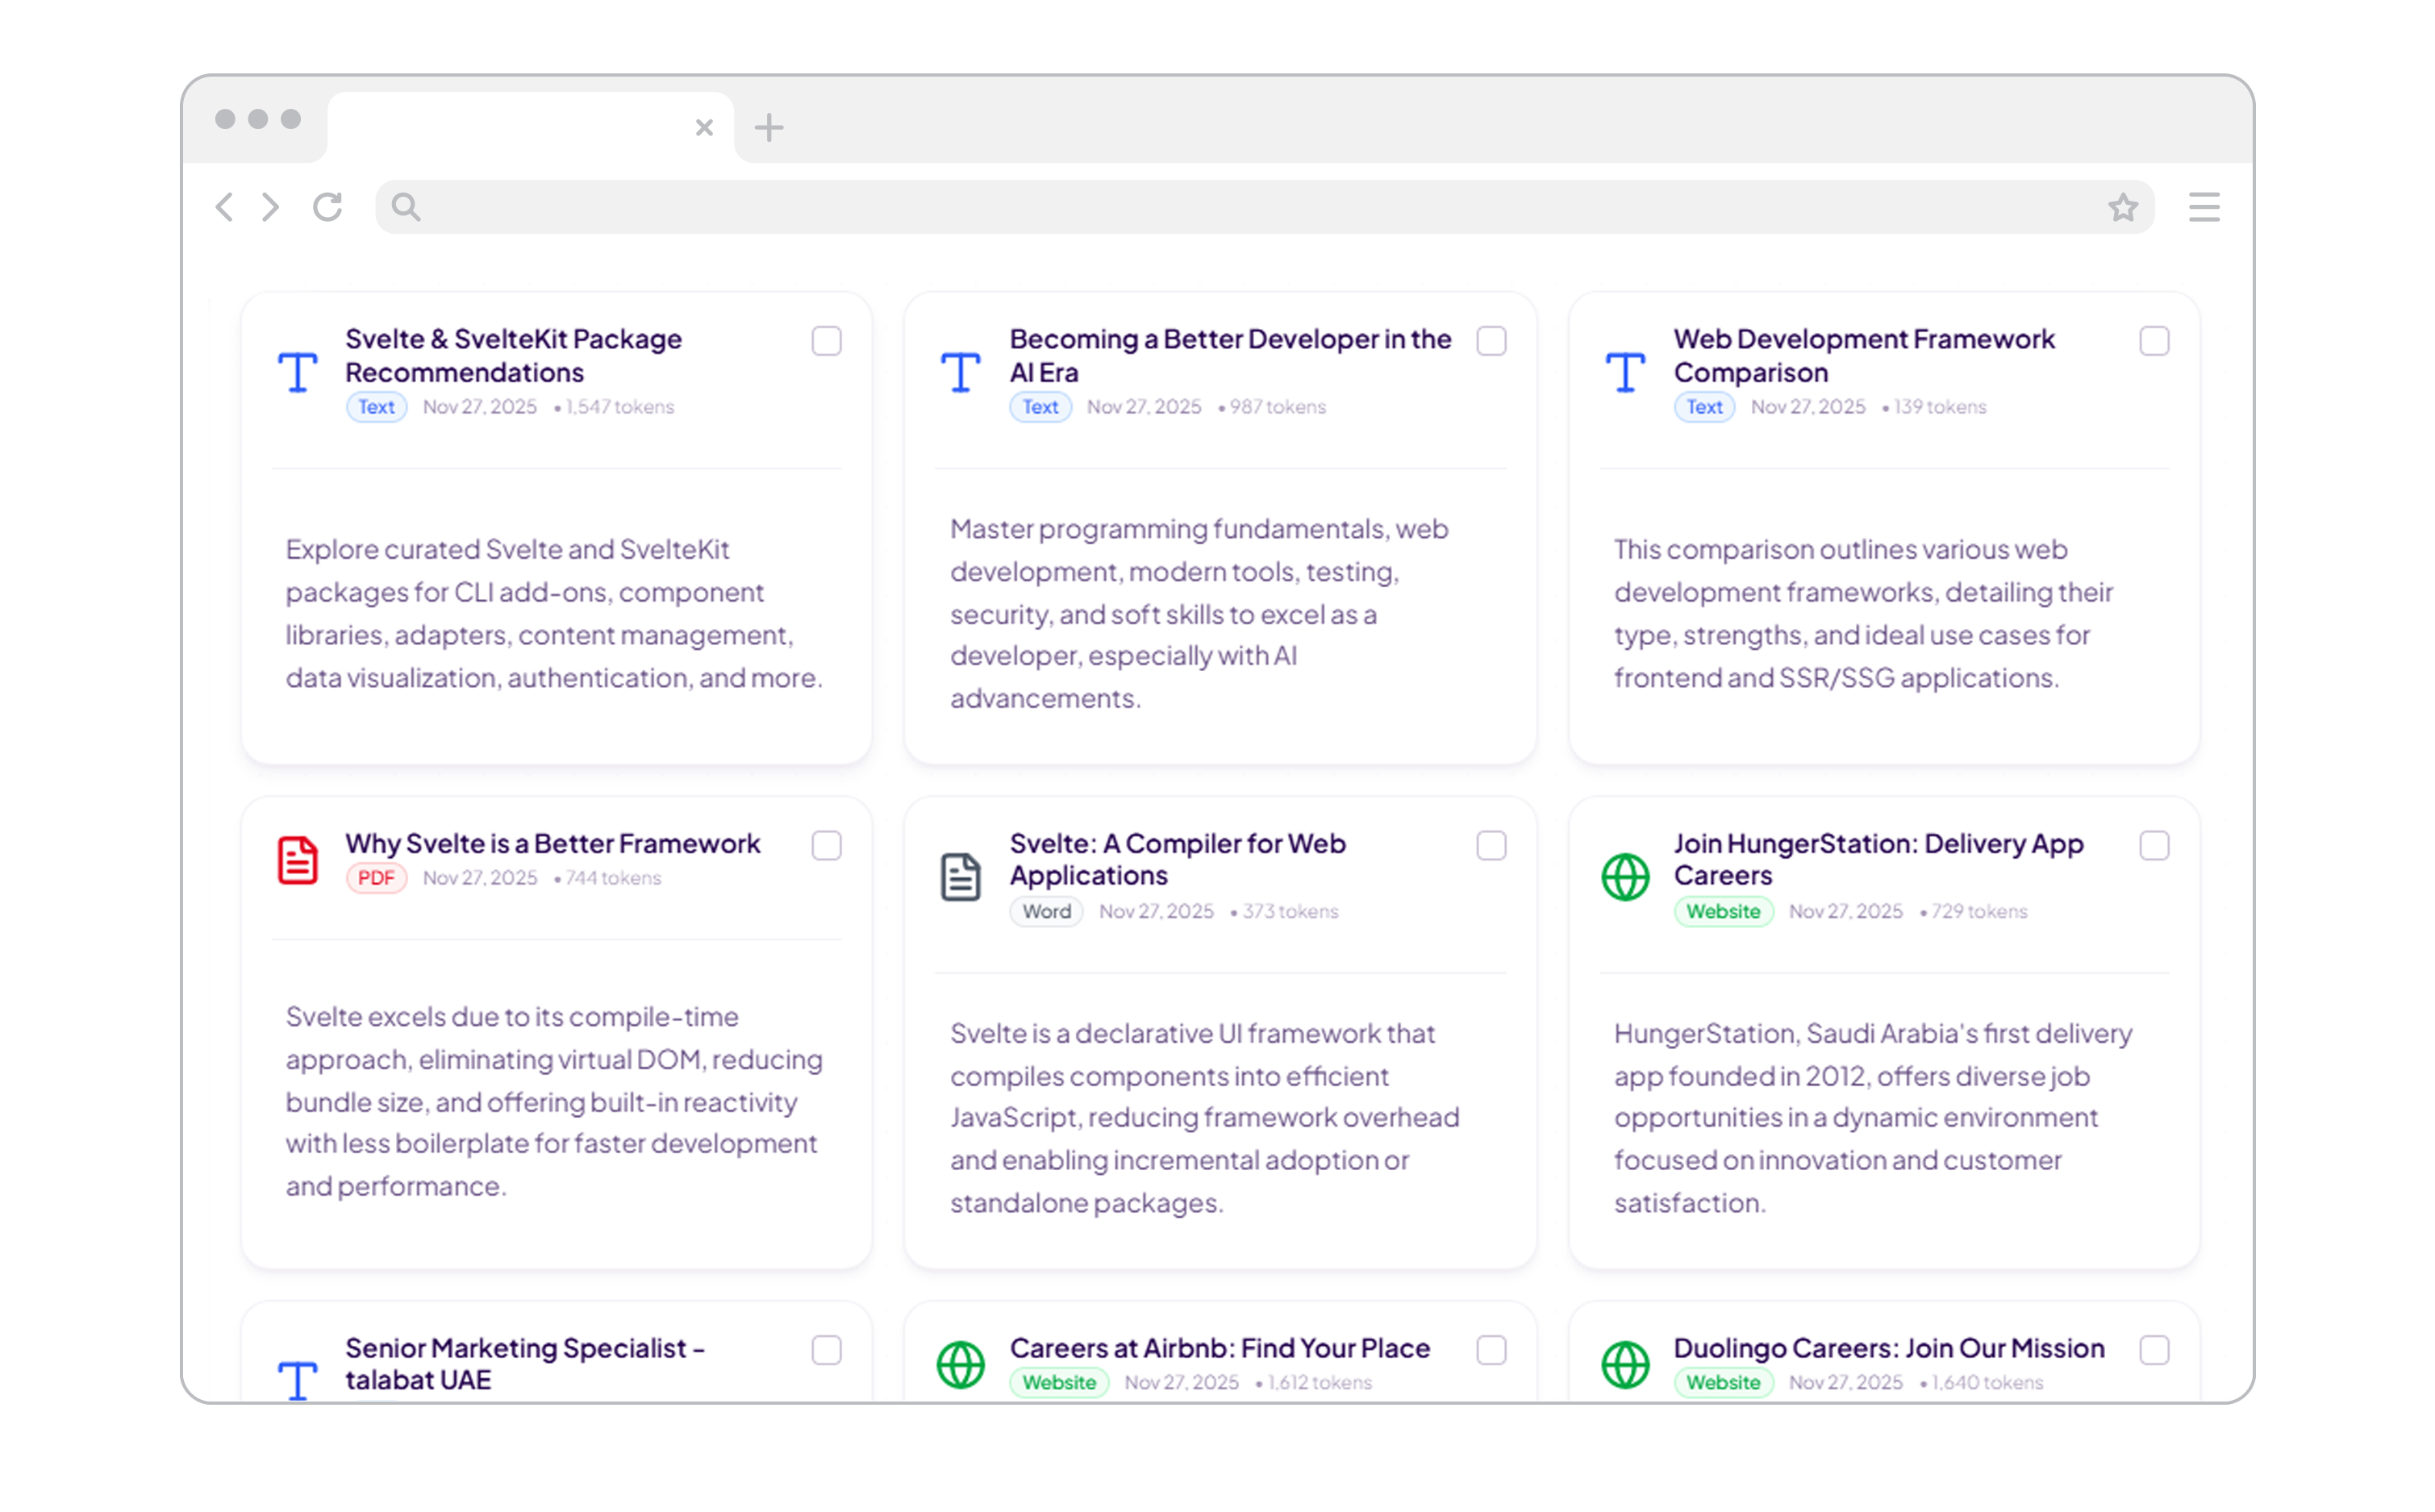Open the Becoming a Better Developer in the AI Era card
The image size is (2435, 1512).
(1230, 355)
